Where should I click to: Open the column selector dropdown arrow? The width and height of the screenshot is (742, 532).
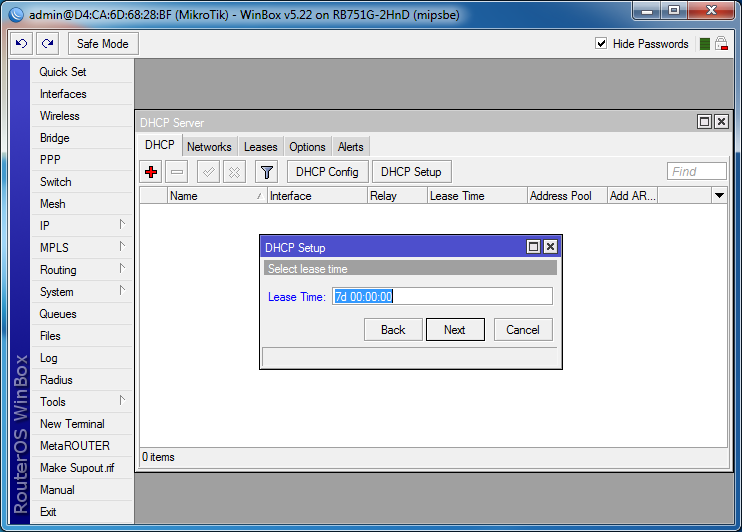tap(719, 195)
